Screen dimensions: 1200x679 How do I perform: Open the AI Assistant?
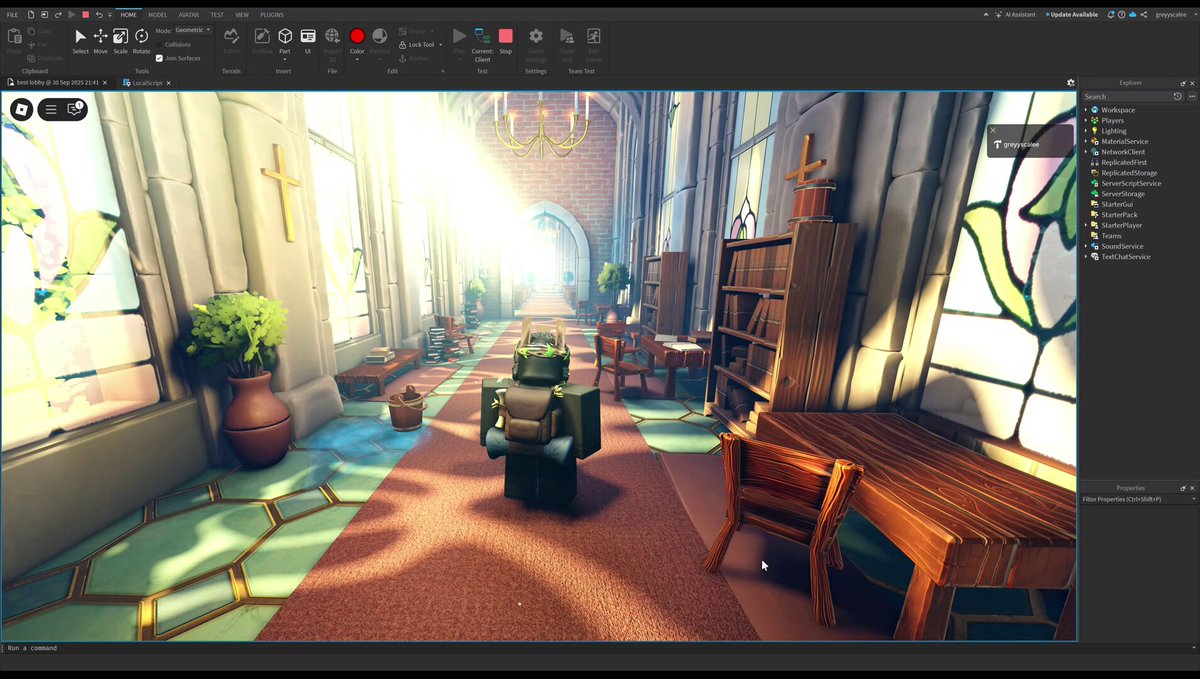pyautogui.click(x=1015, y=15)
